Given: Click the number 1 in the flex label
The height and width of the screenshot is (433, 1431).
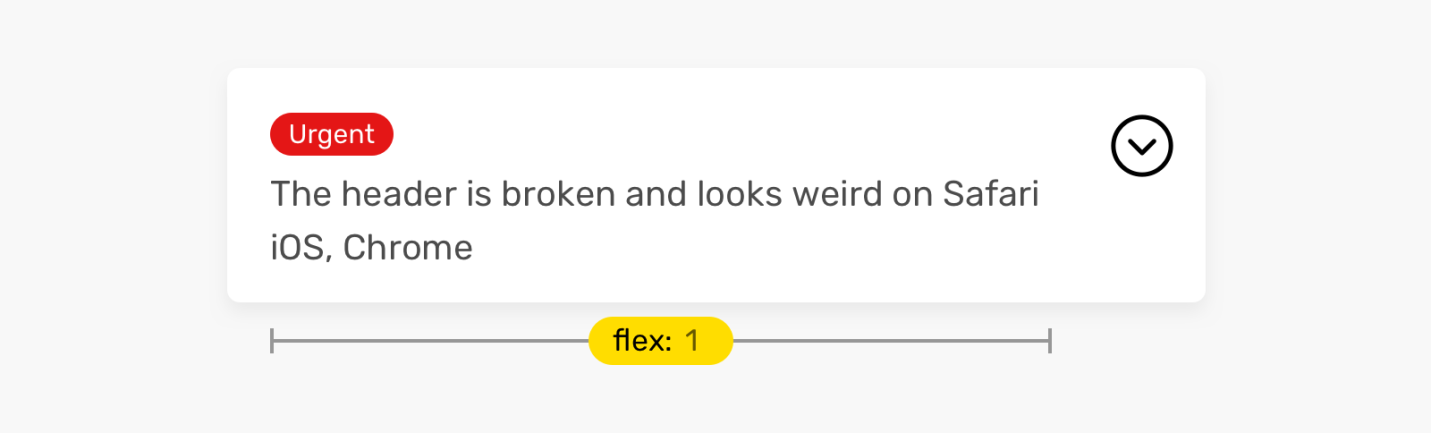Looking at the screenshot, I should [x=692, y=341].
